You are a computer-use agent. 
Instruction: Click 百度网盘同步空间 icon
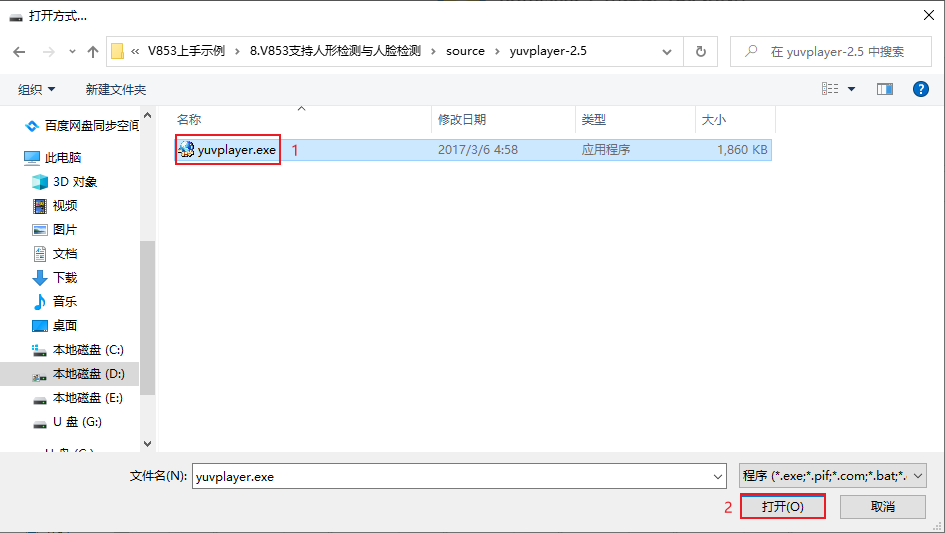tap(32, 126)
